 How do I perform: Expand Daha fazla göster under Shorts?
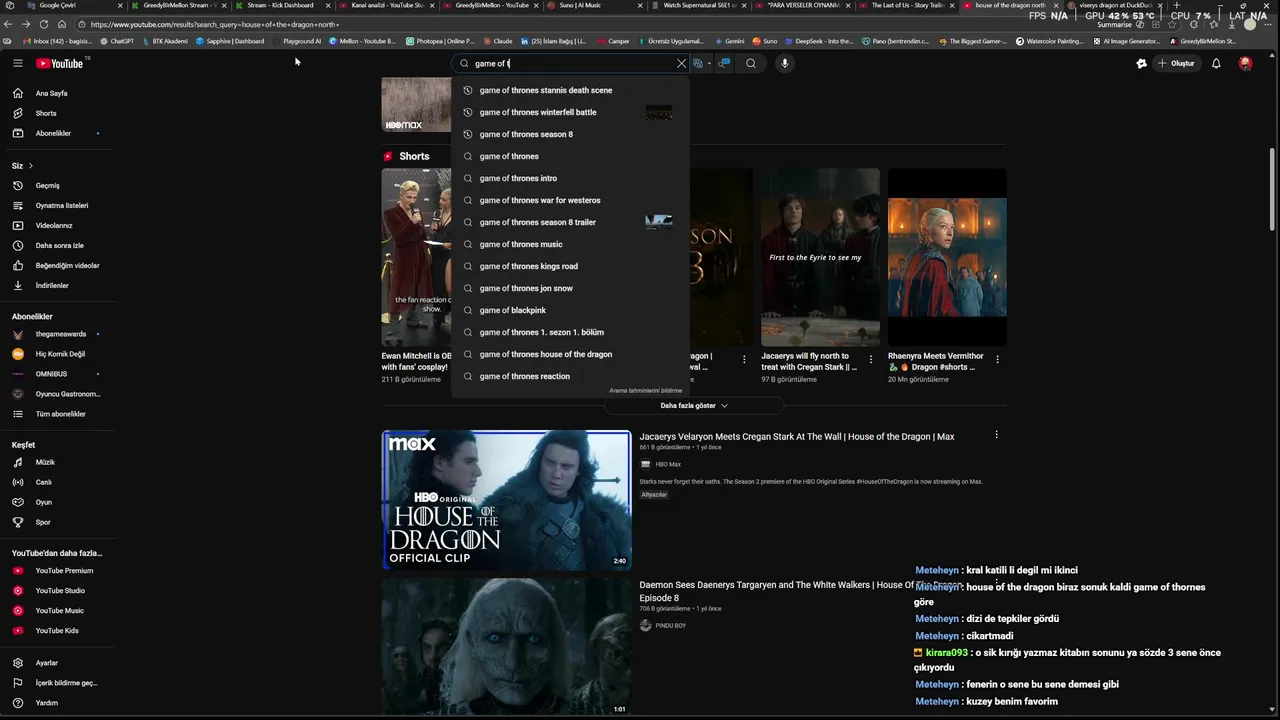tap(694, 405)
